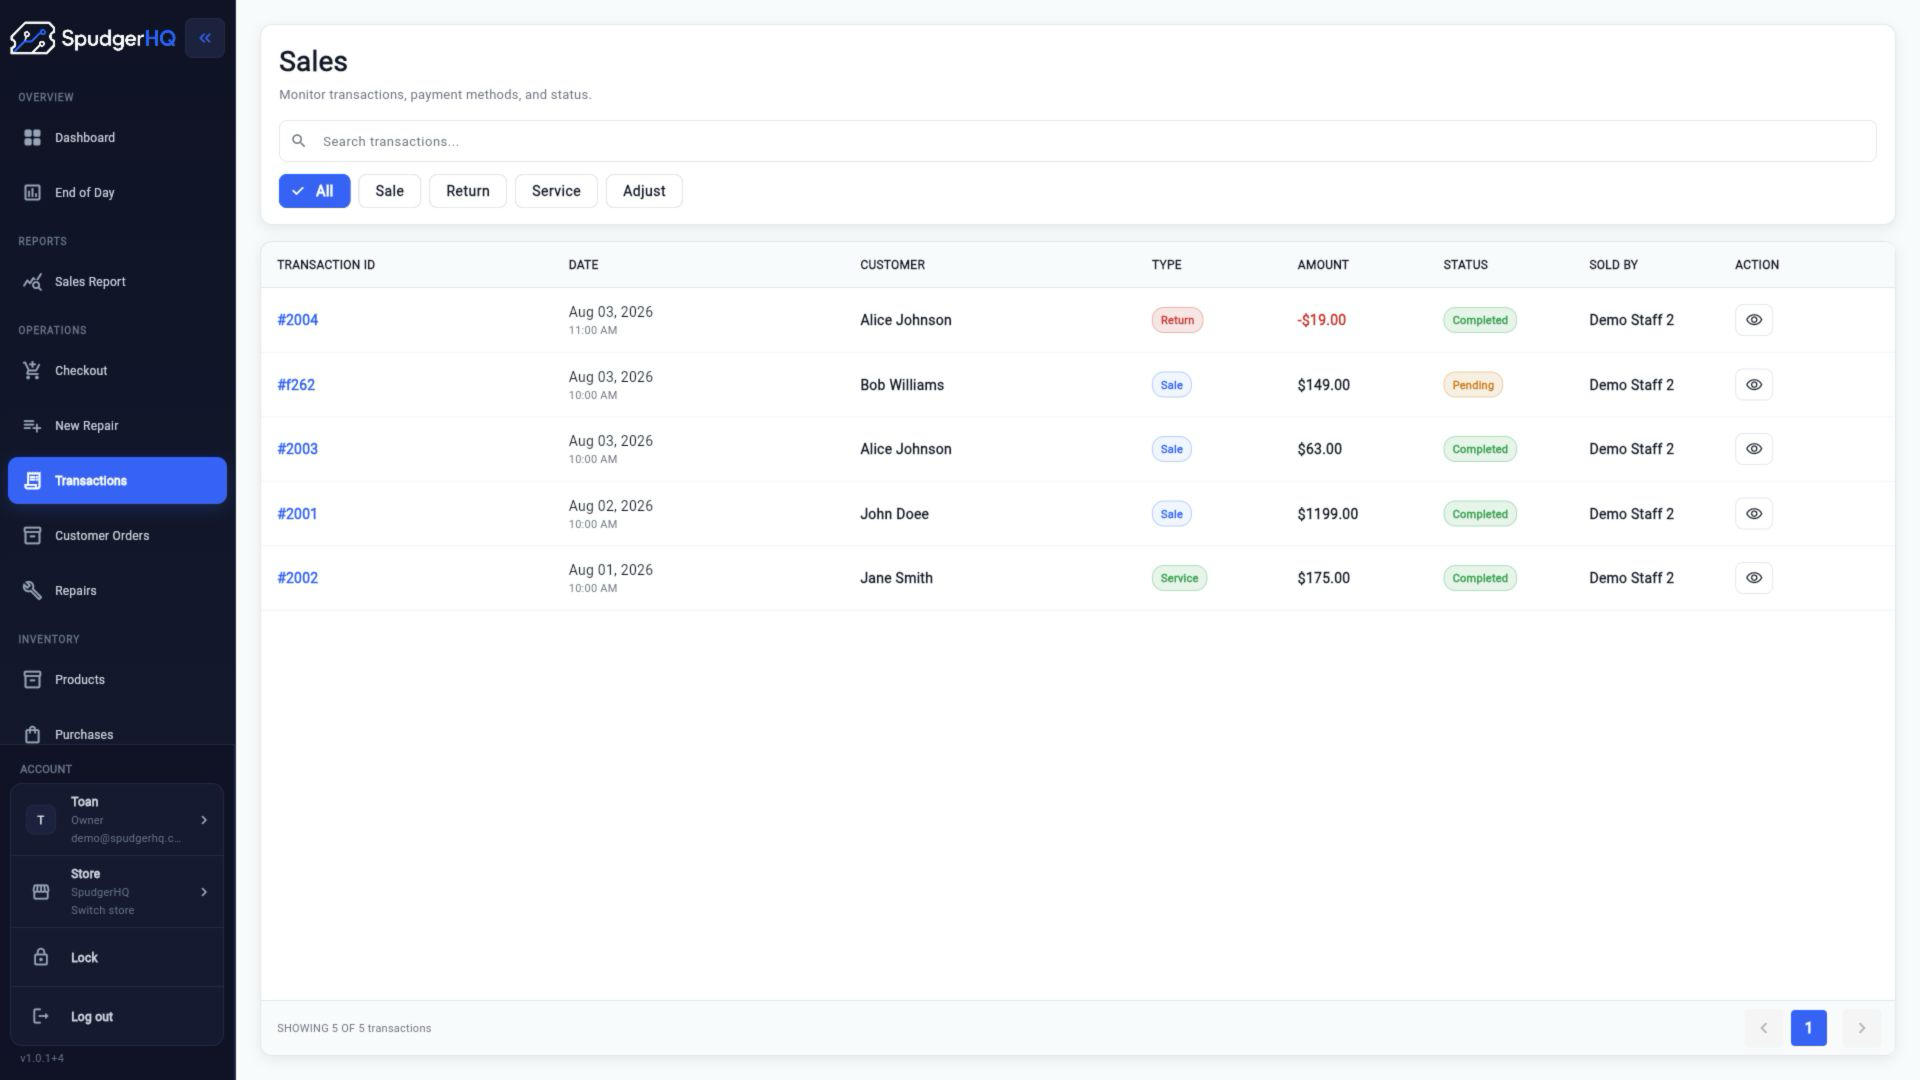Click the -$19.00 amount
Image resolution: width=1920 pixels, height=1080 pixels.
tap(1321, 320)
